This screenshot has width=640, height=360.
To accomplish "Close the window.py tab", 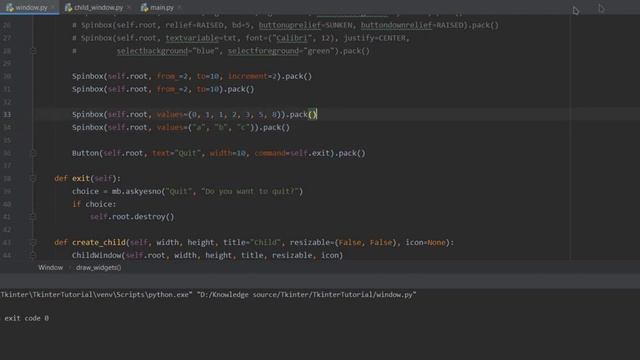I will pos(53,8).
